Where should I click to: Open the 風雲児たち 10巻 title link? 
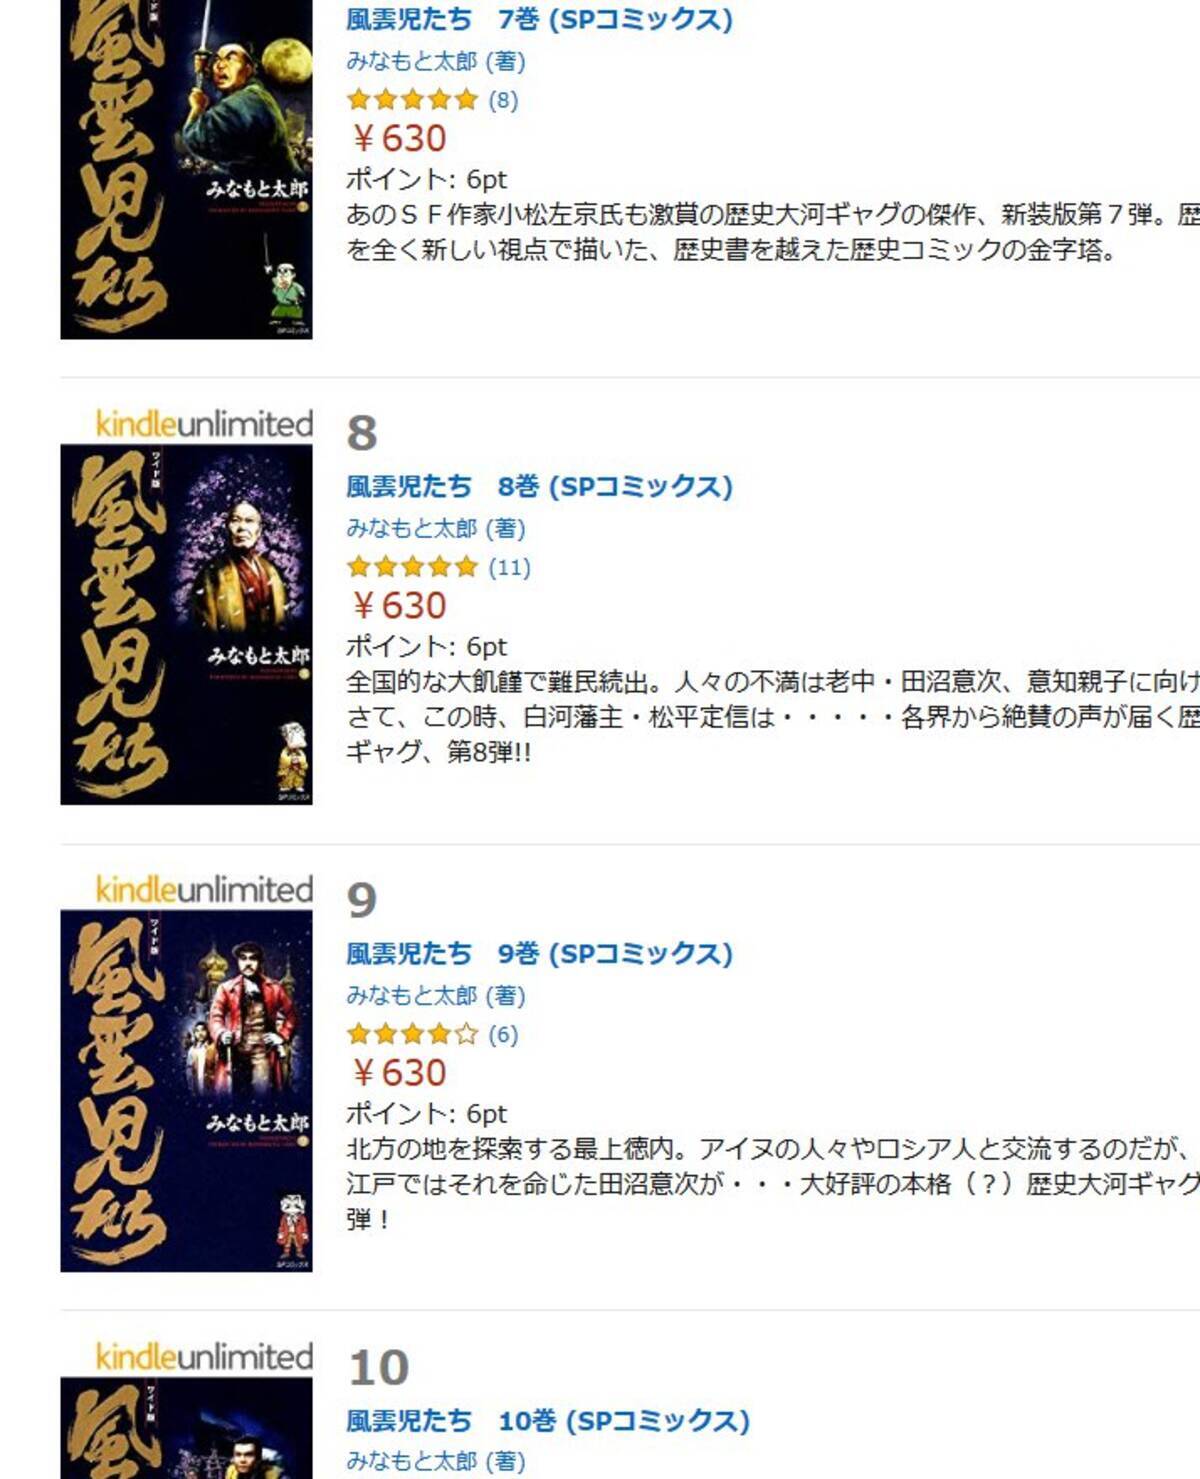coord(548,1420)
